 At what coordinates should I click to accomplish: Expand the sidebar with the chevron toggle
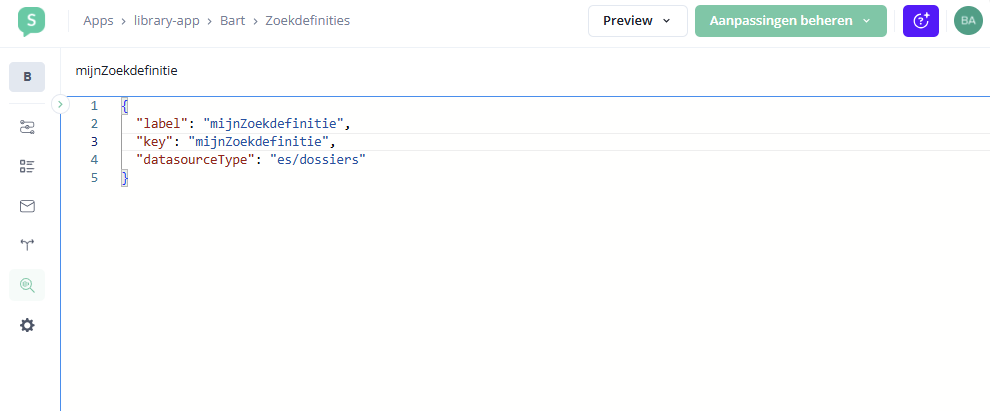tap(59, 103)
